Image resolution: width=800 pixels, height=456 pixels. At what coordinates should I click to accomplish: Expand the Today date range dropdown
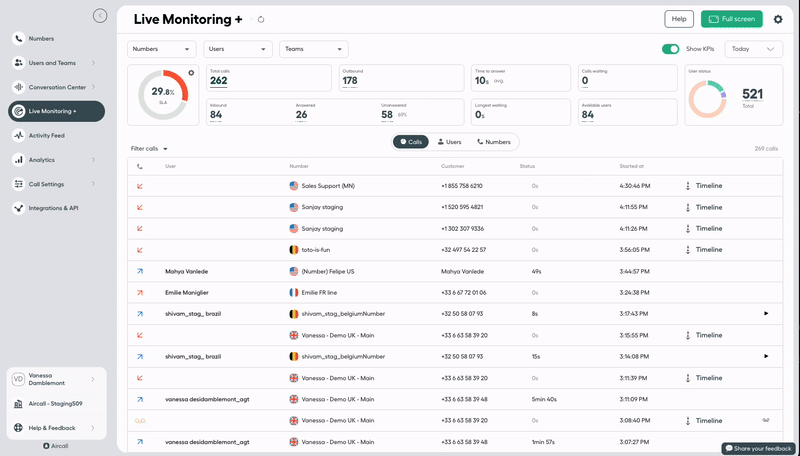pos(754,49)
